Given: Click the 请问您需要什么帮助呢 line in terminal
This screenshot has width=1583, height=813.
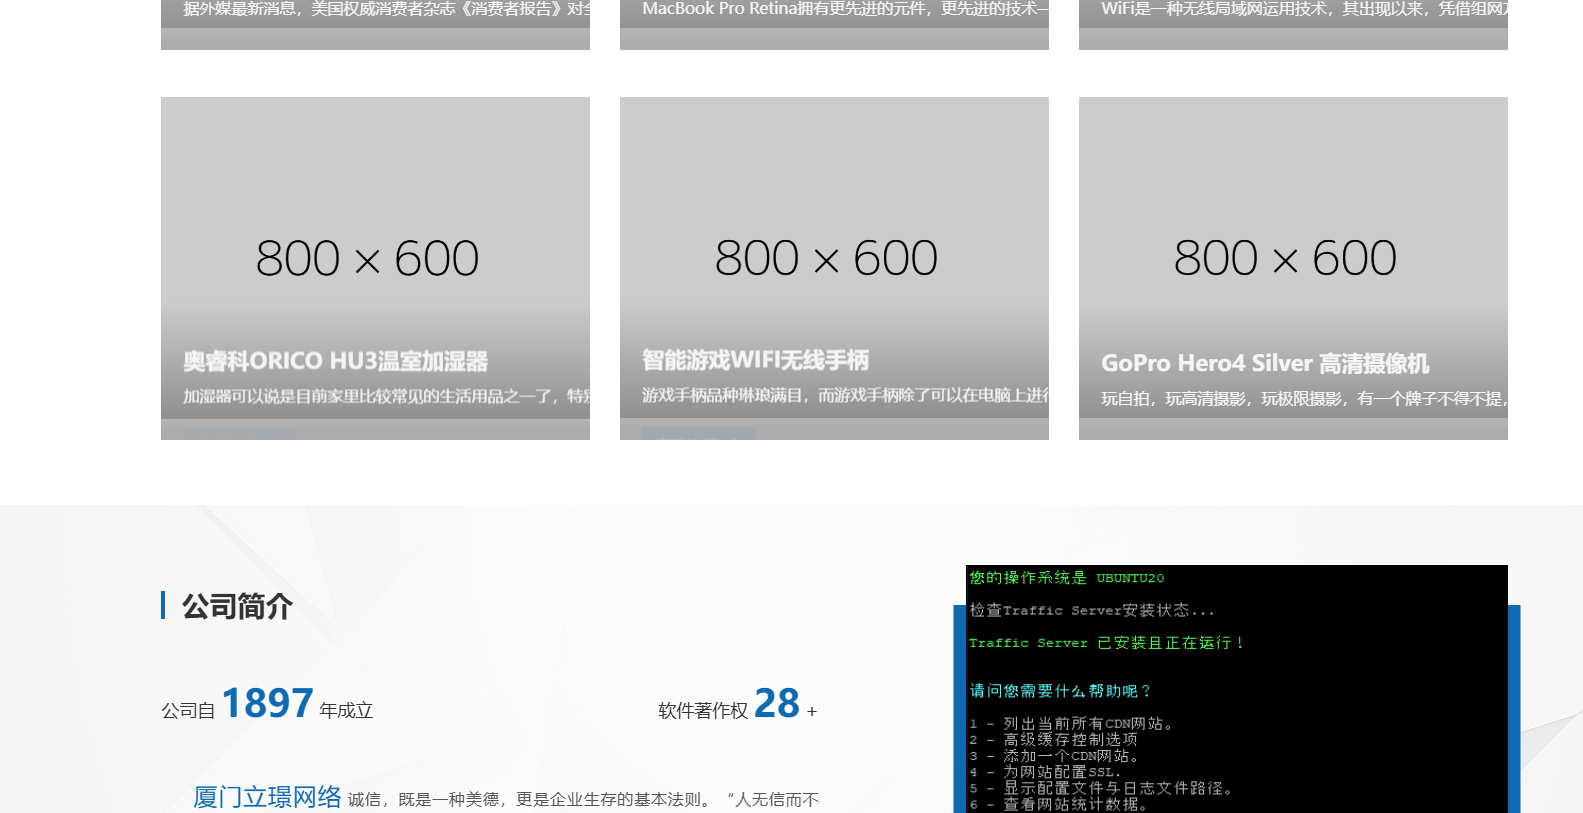Looking at the screenshot, I should click(1060, 691).
